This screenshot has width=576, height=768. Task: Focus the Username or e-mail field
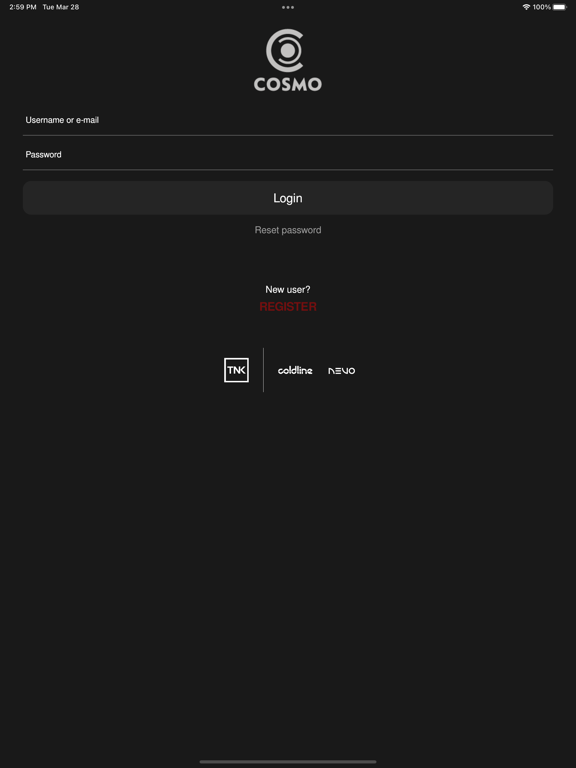(x=288, y=120)
